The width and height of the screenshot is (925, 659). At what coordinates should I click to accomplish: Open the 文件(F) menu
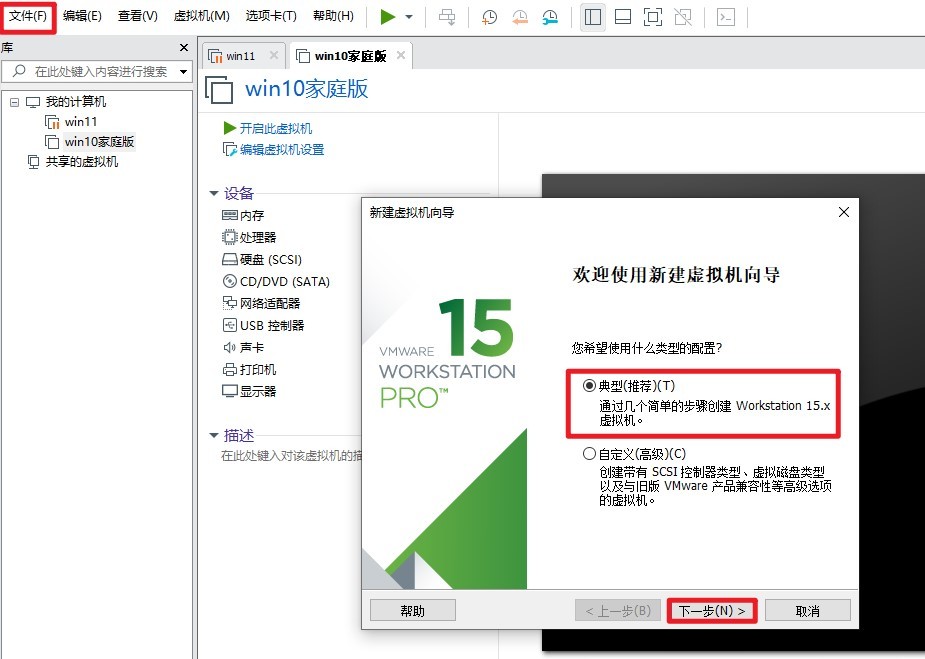point(28,16)
